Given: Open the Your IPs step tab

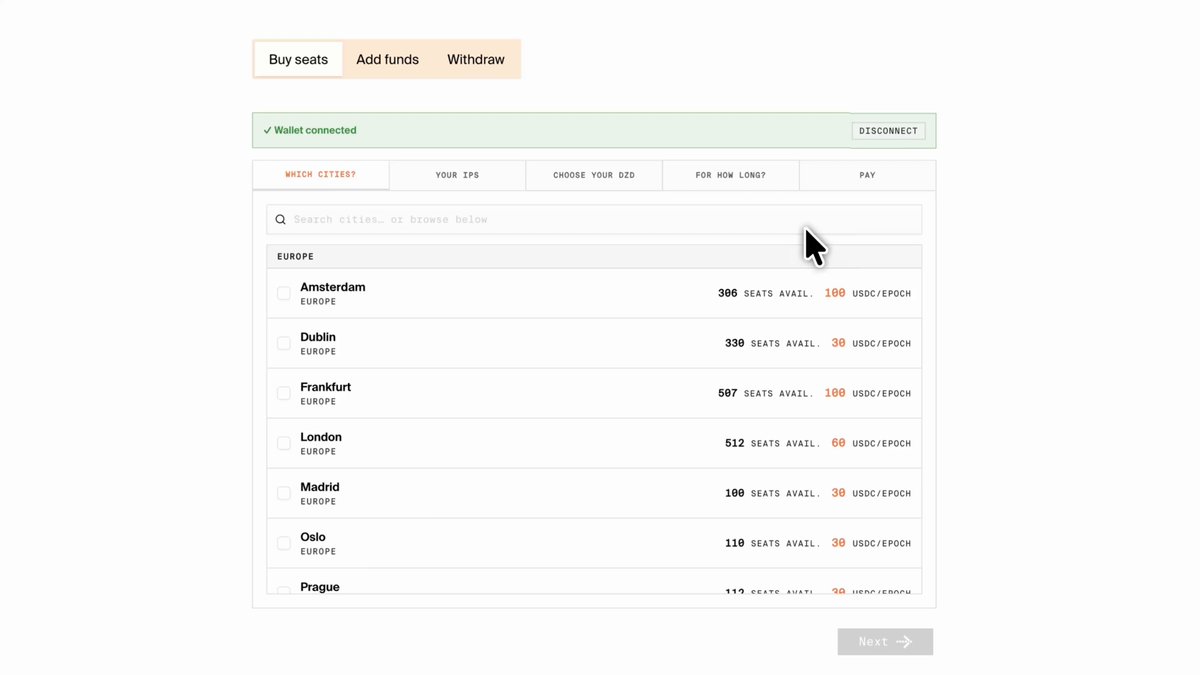Looking at the screenshot, I should [x=457, y=175].
